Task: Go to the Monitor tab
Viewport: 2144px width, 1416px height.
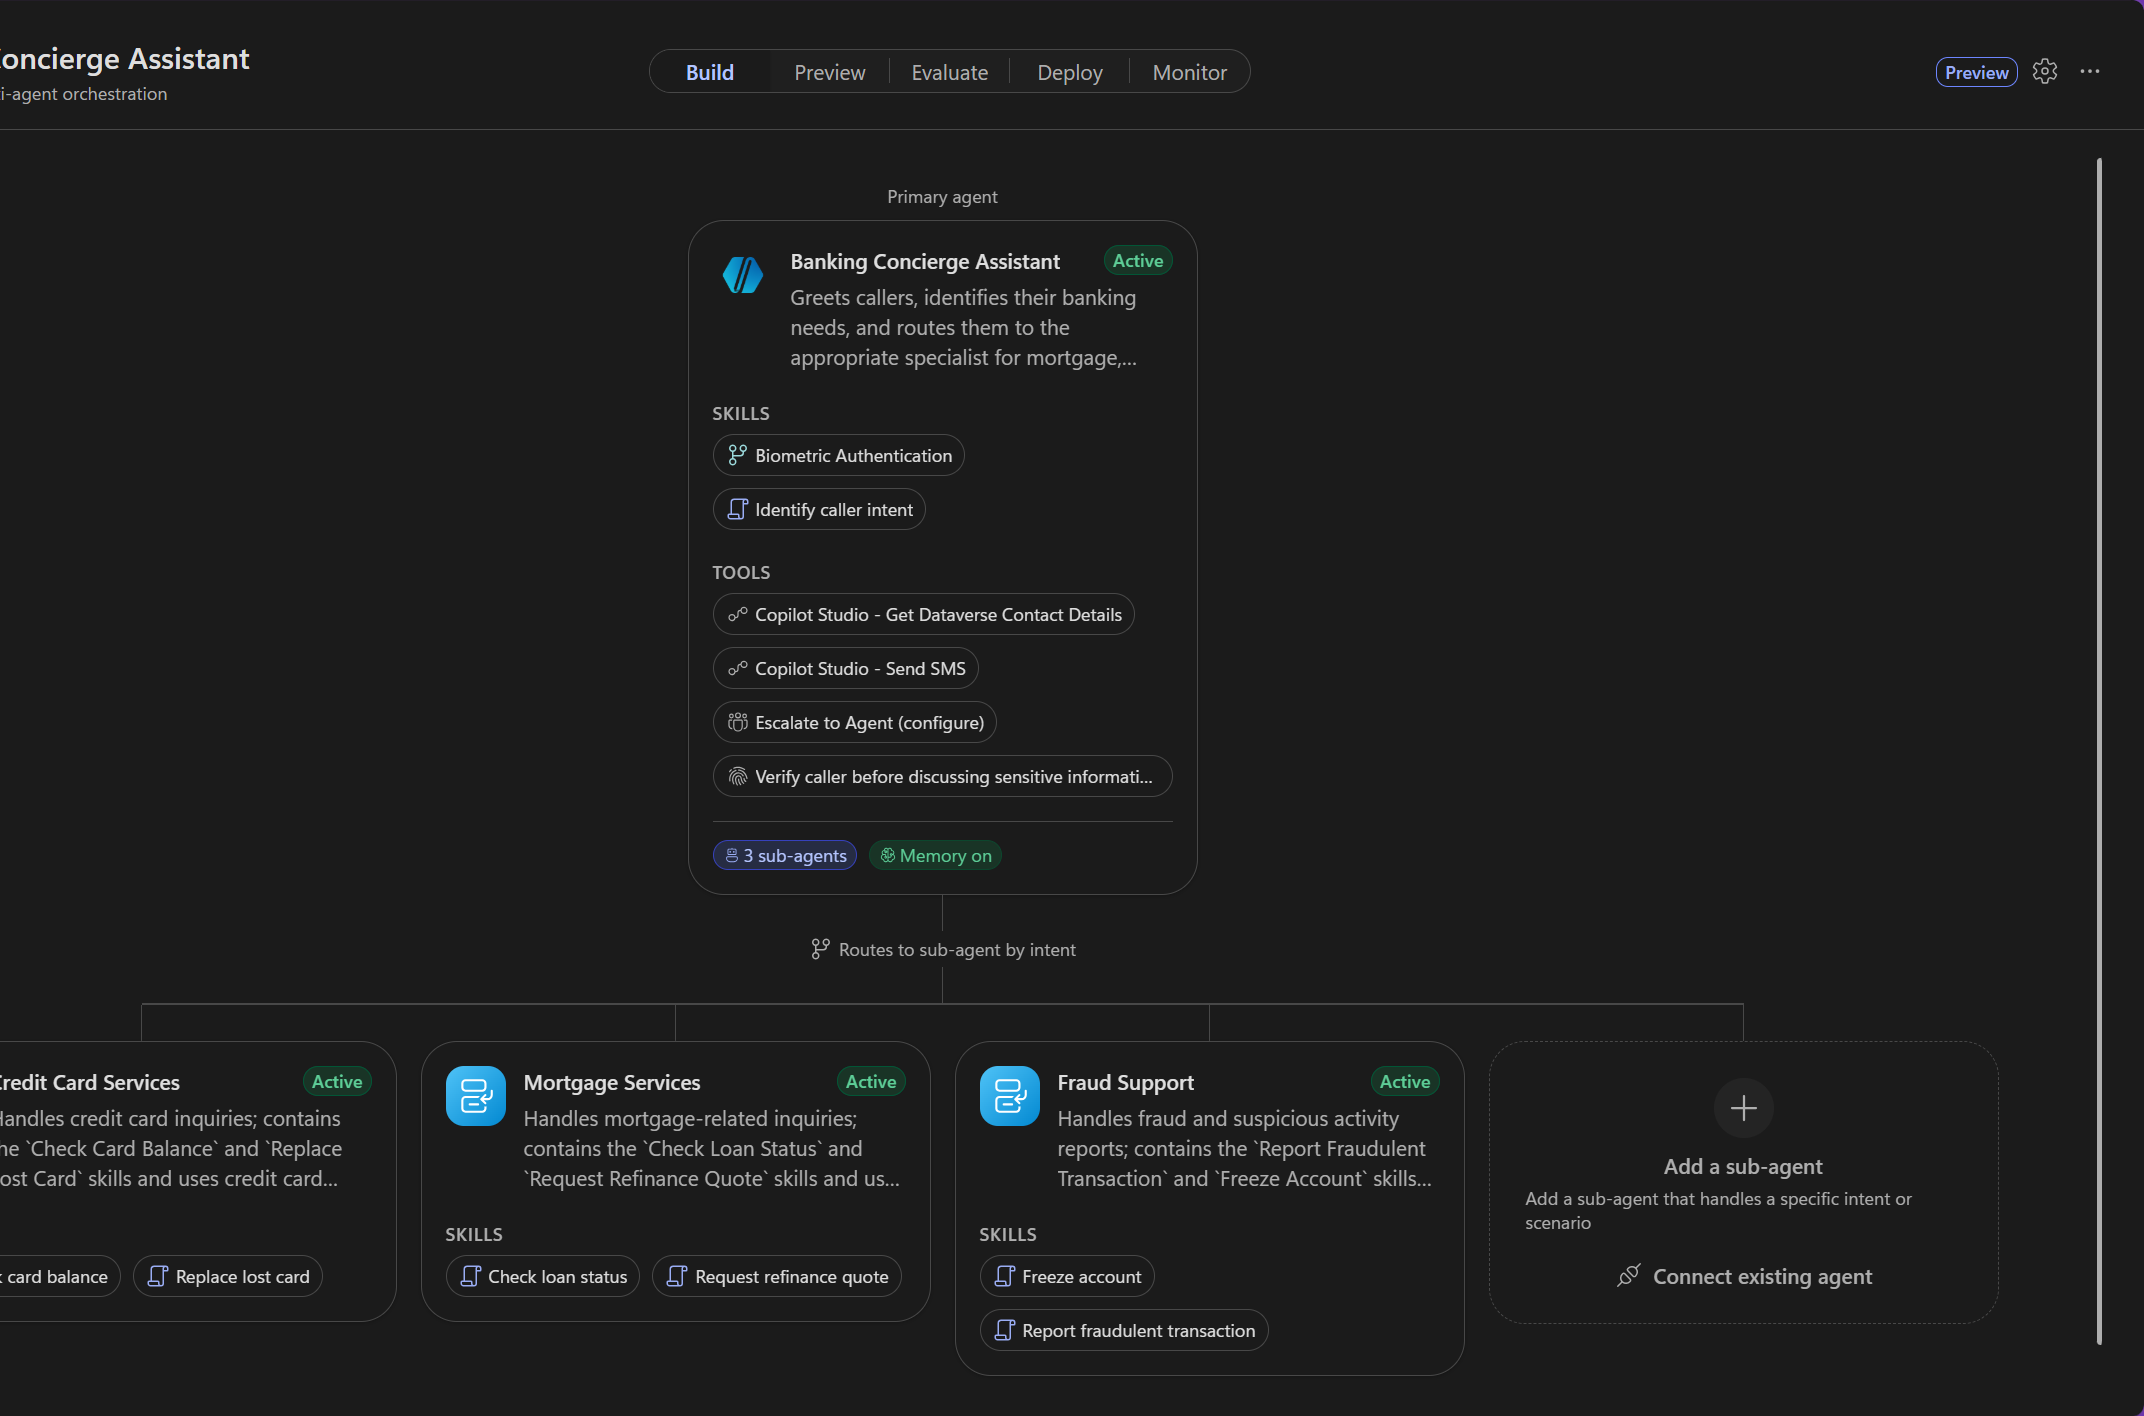Action: click(x=1190, y=72)
